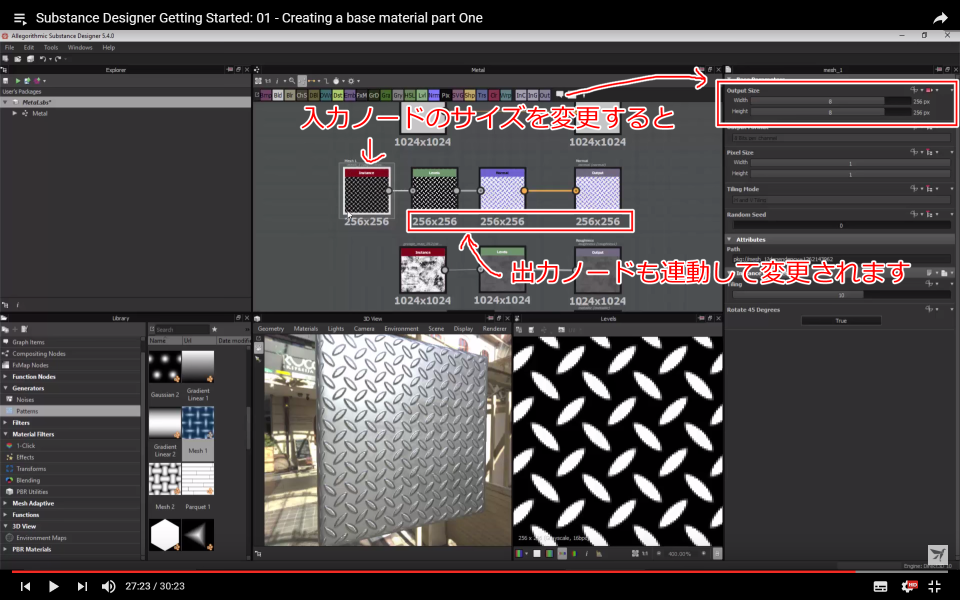Collapse the Material Filters category
The height and width of the screenshot is (600, 960).
click(x=6, y=434)
